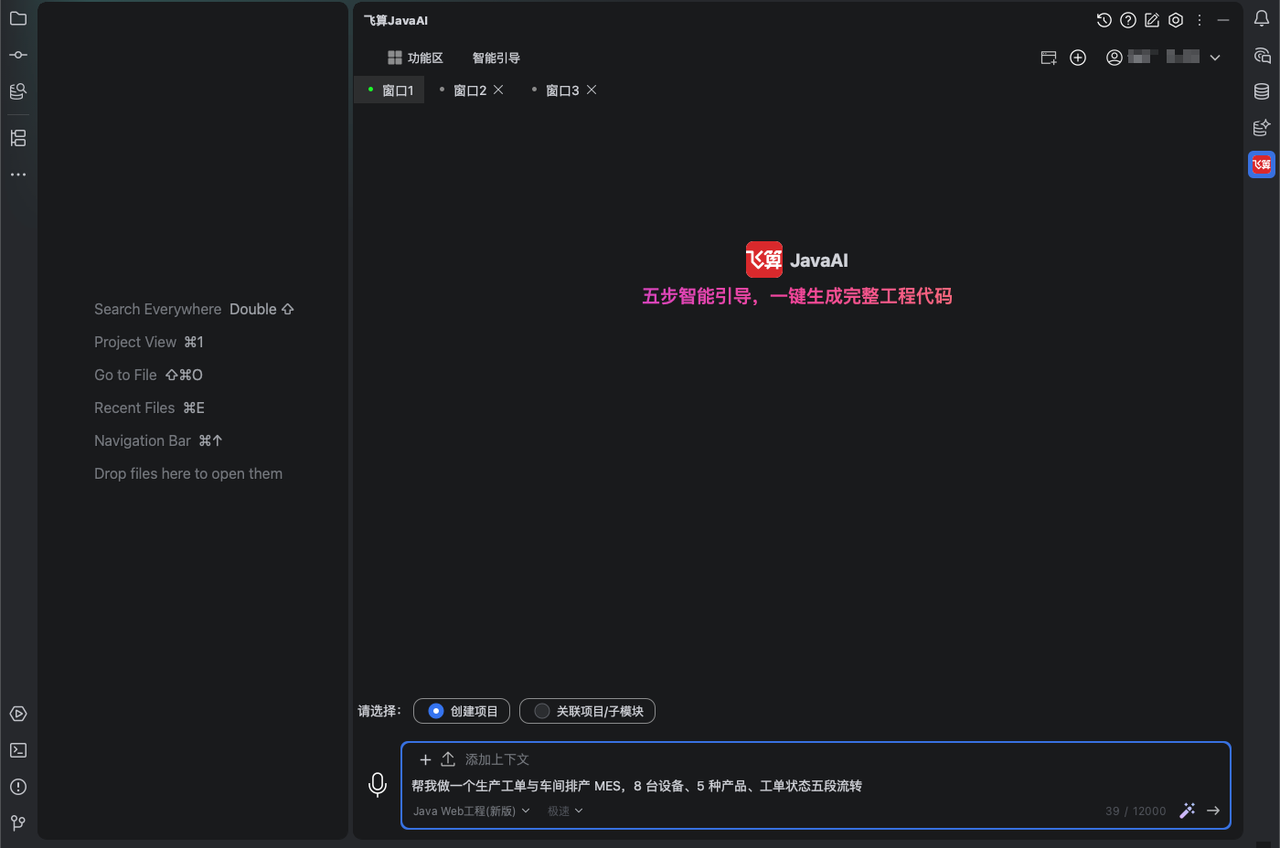
Task: Select the 关联项目/子模块 radio option
Action: point(587,711)
